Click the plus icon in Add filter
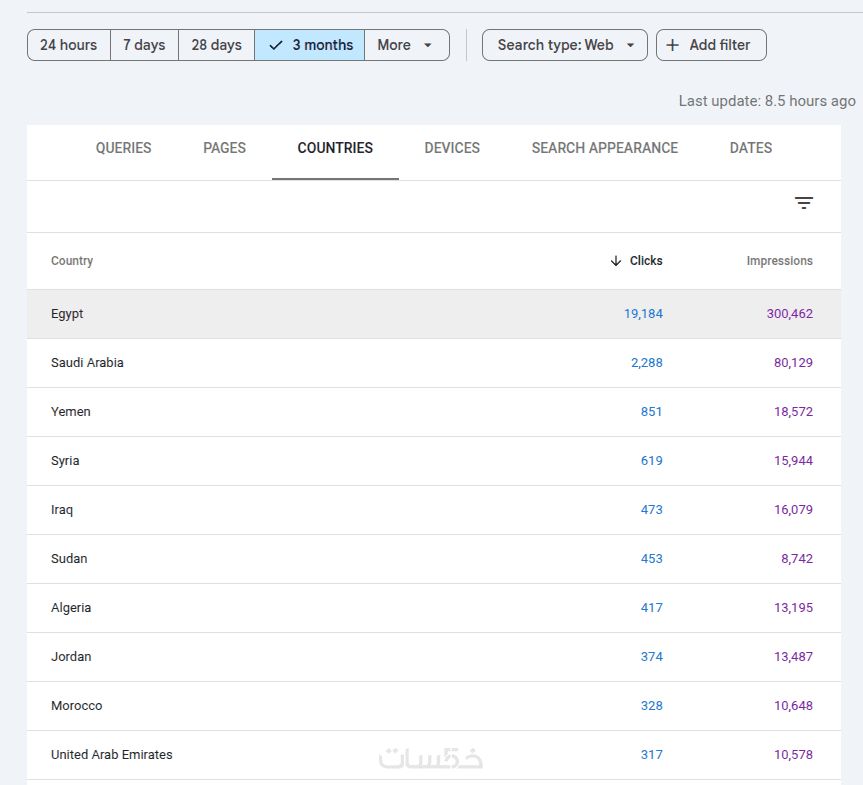863x785 pixels. [x=673, y=45]
